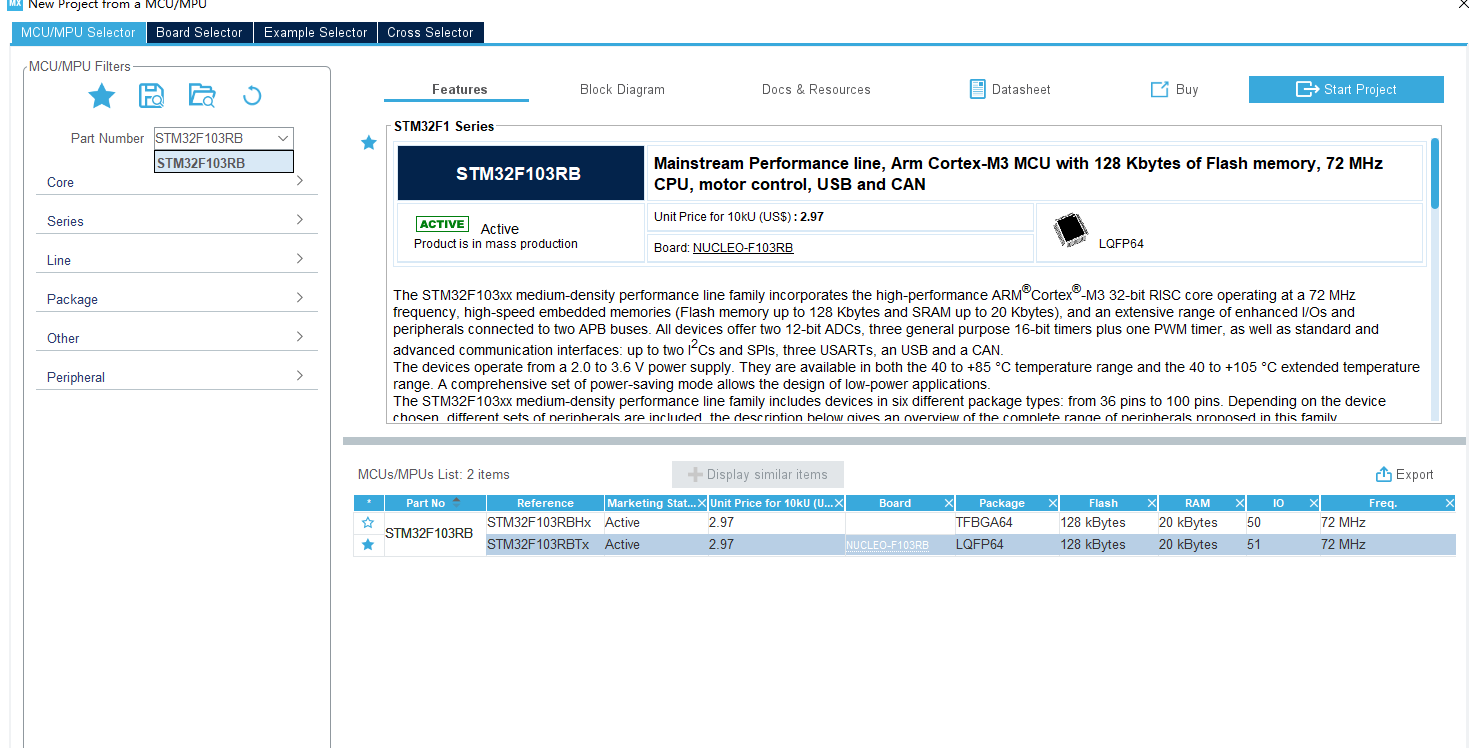Remove the Board column
The height and width of the screenshot is (748, 1472).
pyautogui.click(x=949, y=503)
